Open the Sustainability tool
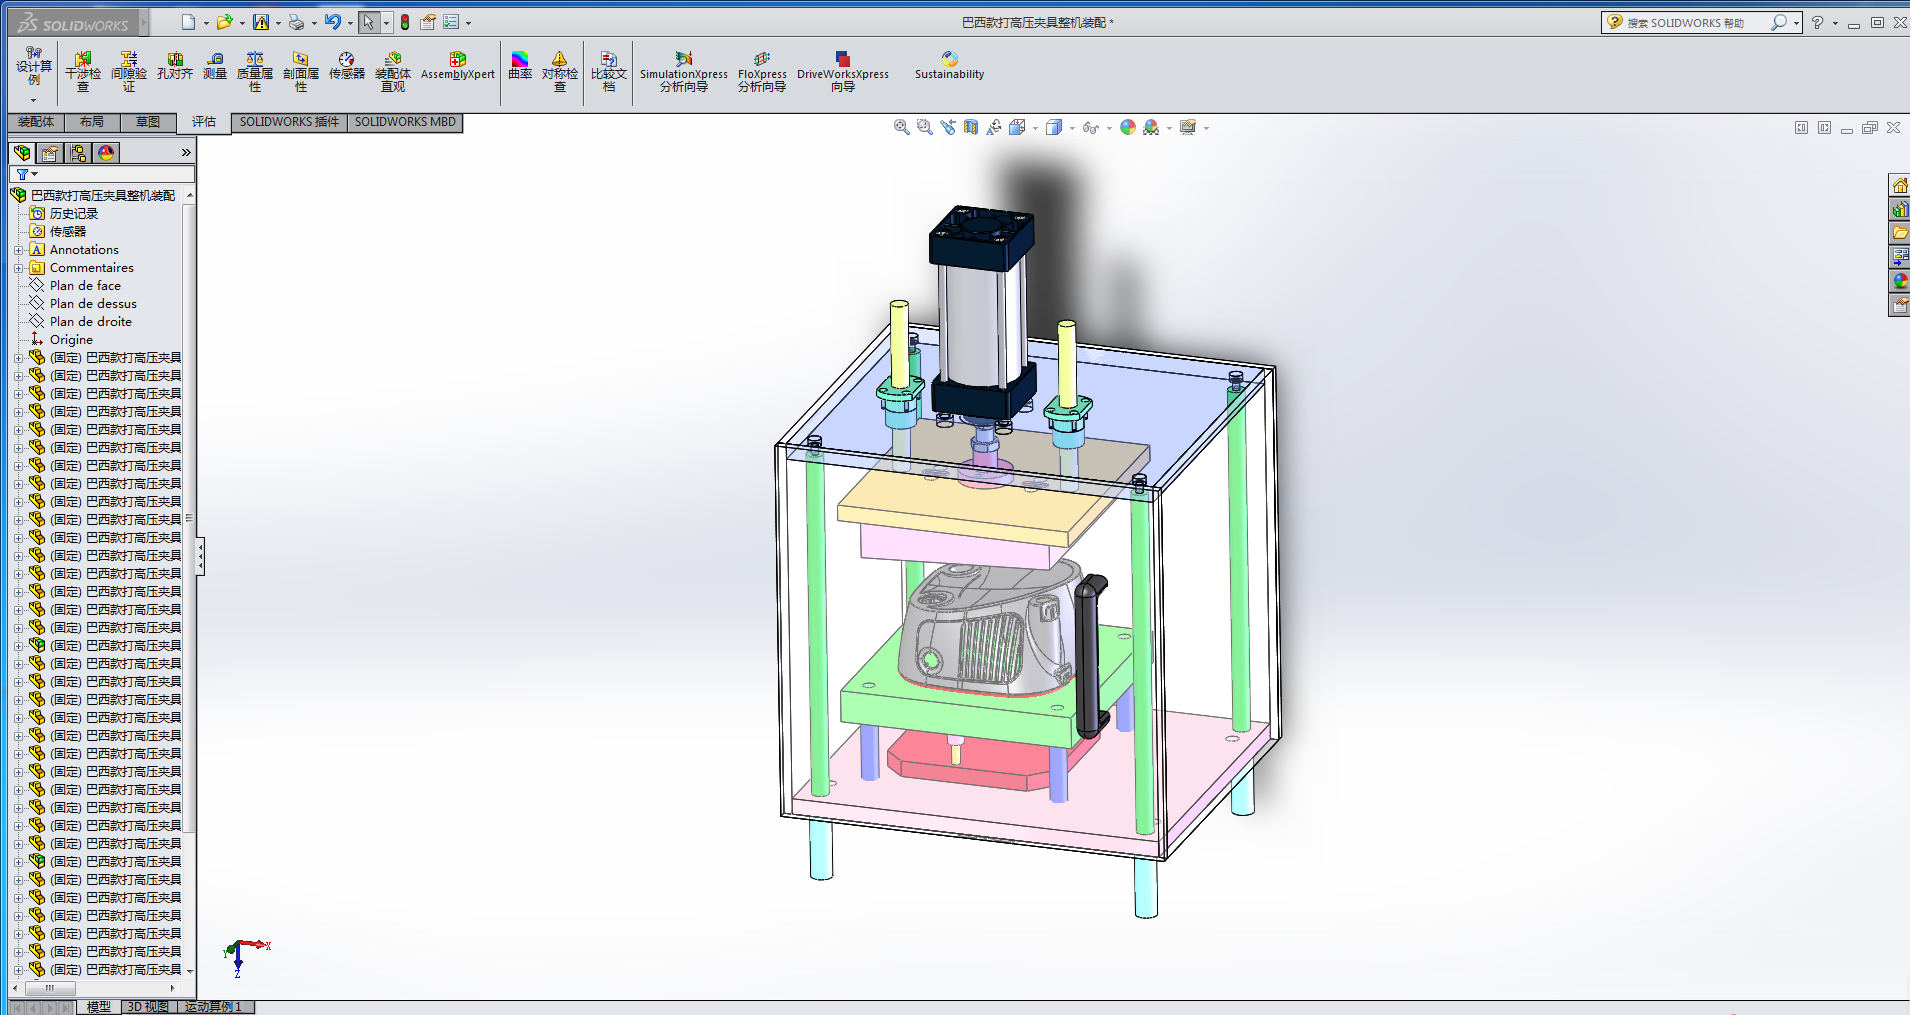This screenshot has height=1015, width=1910. 949,66
